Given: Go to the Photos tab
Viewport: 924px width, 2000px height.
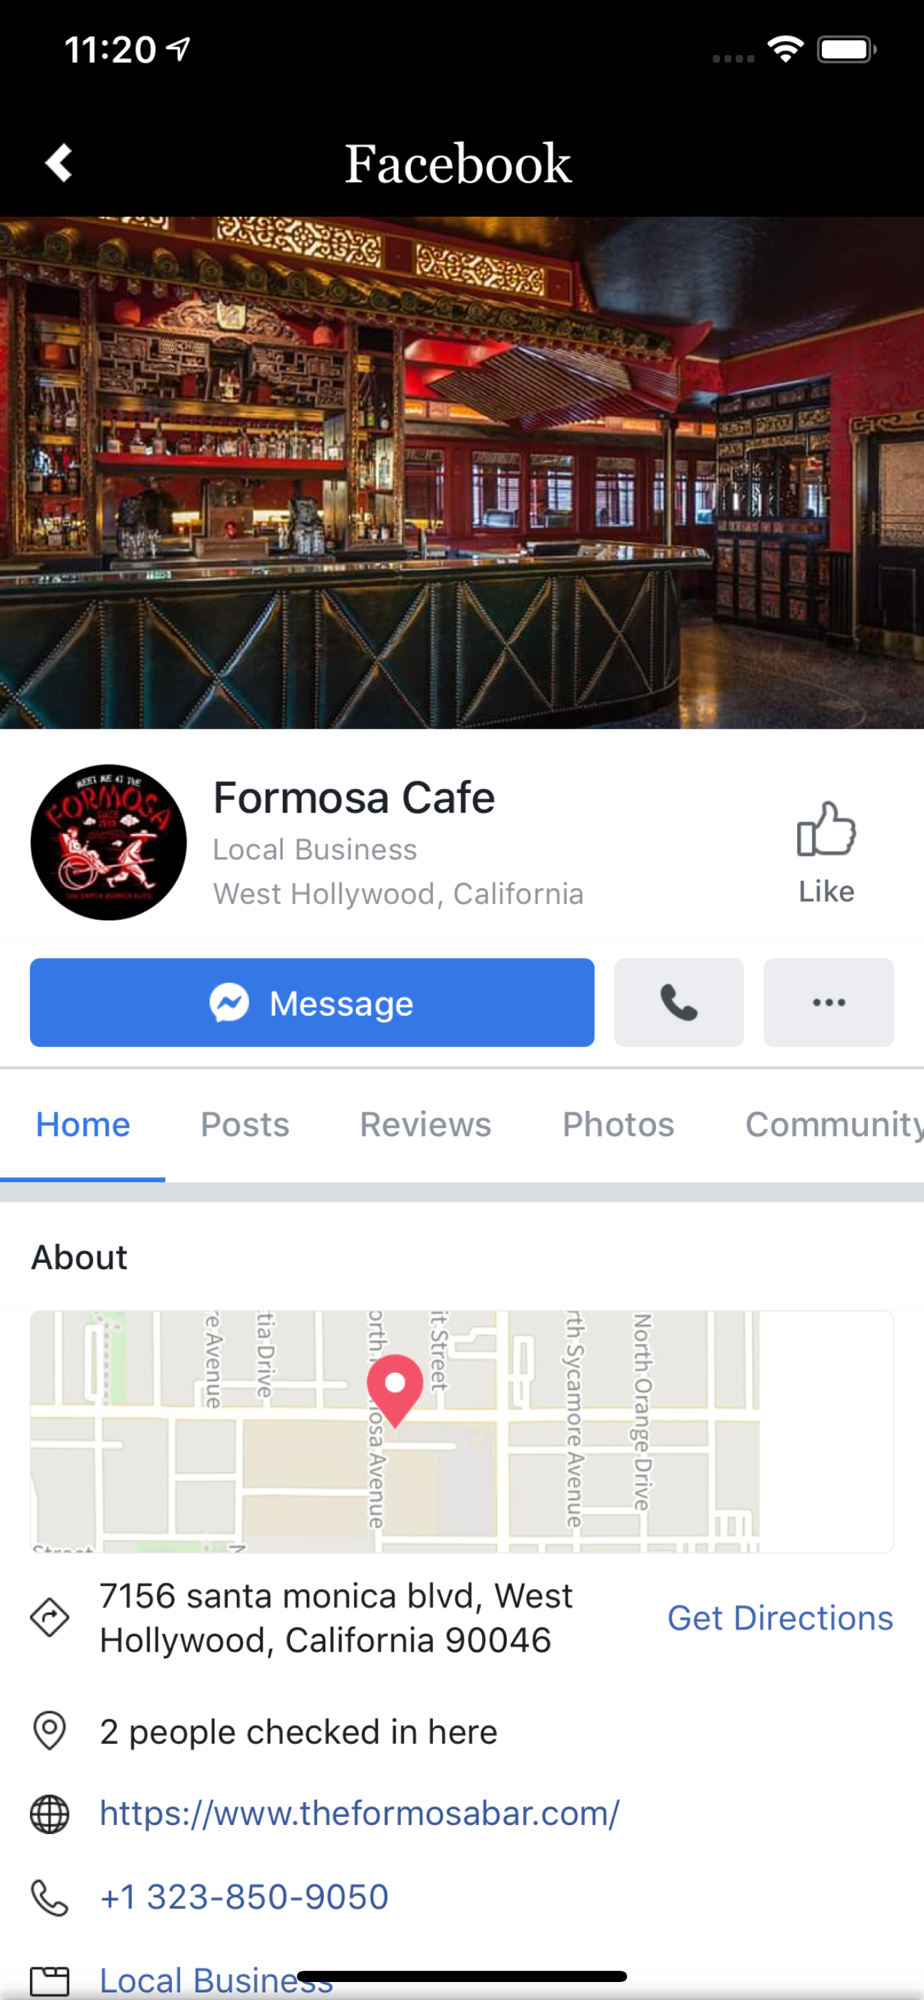Looking at the screenshot, I should pos(618,1124).
